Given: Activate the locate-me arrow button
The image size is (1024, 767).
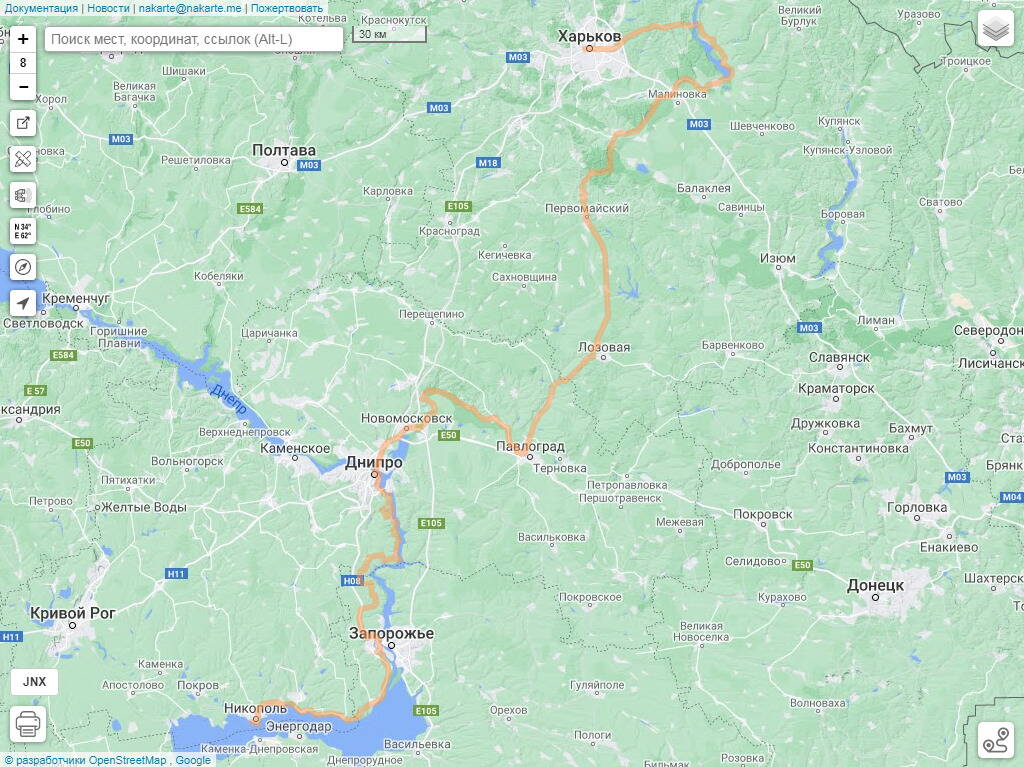Looking at the screenshot, I should coord(23,303).
